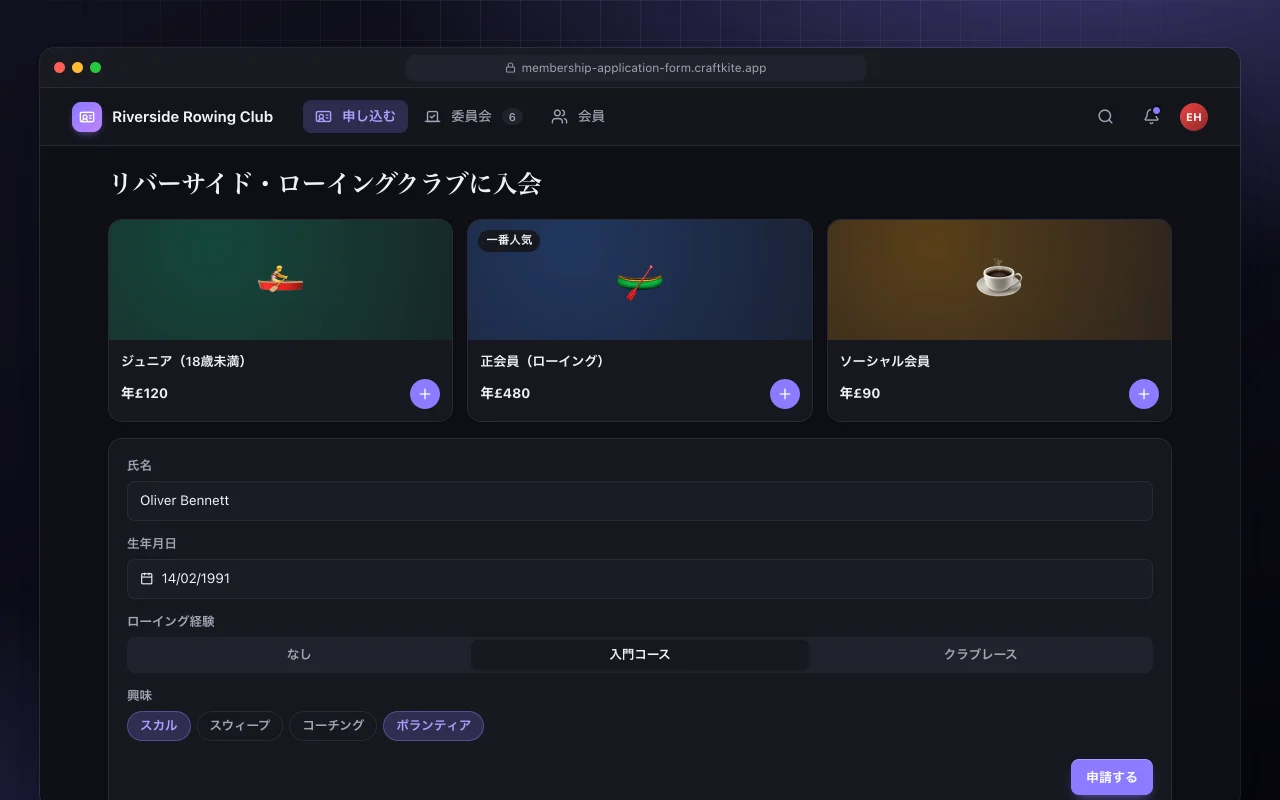
Task: Click the 生年月日 date field
Action: tap(640, 579)
